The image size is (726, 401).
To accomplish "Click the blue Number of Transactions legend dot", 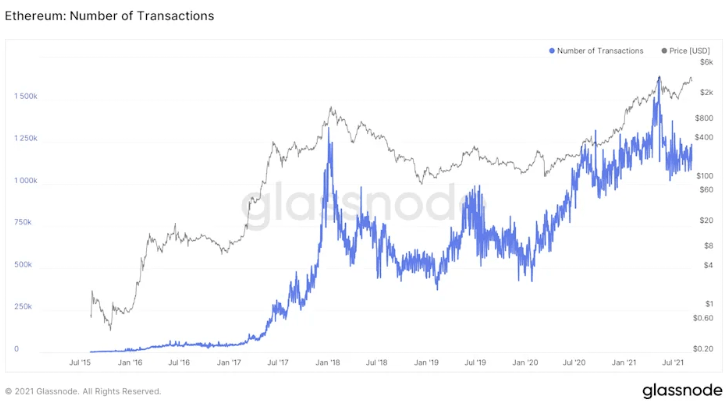I will (552, 50).
